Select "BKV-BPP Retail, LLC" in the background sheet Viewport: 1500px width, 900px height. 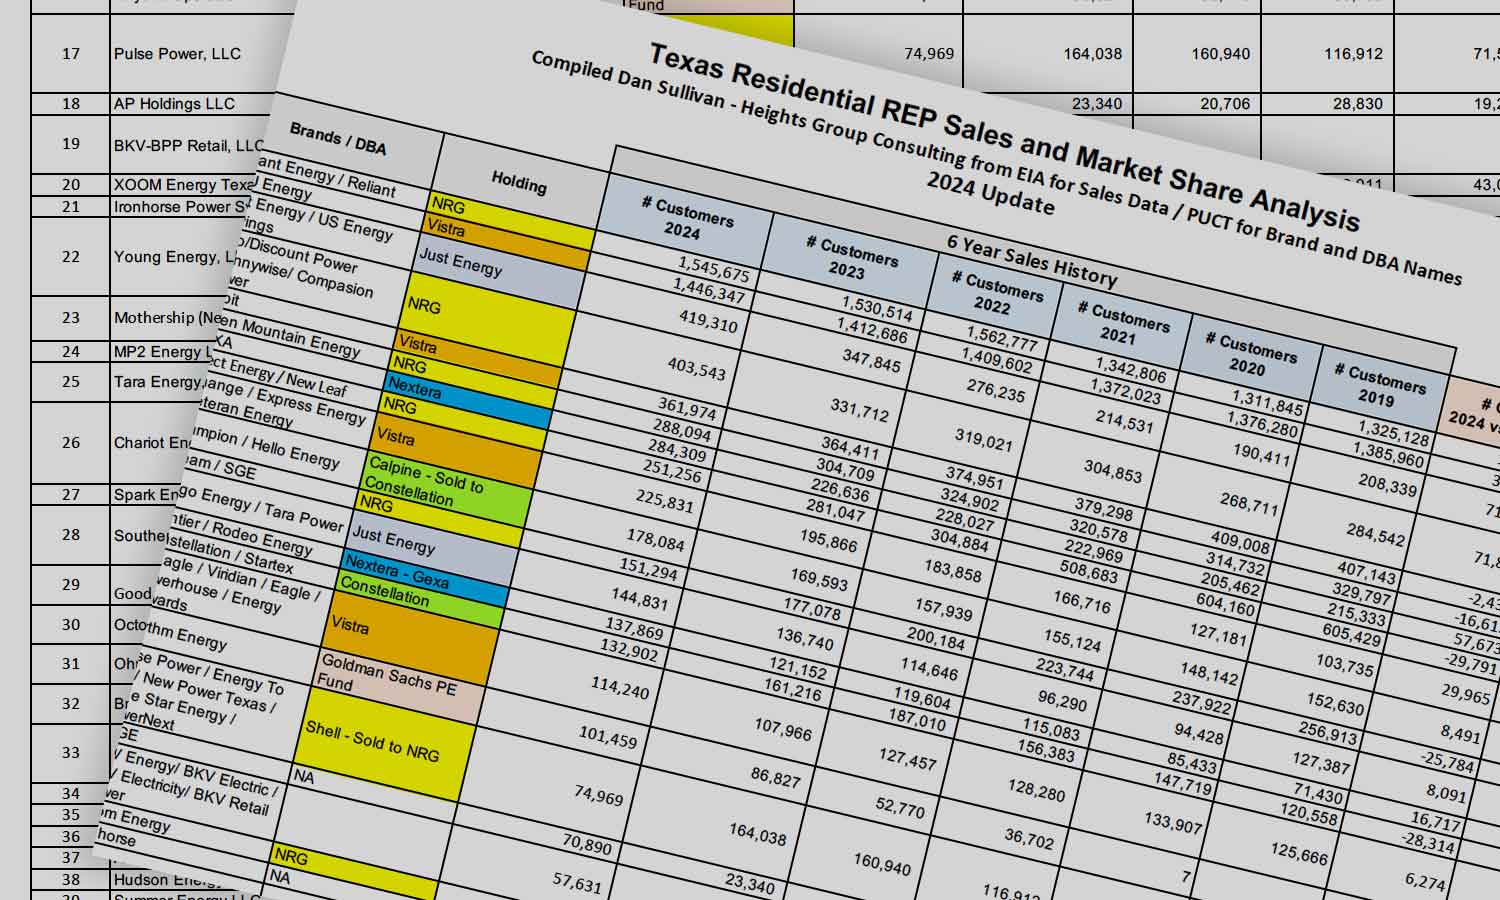[x=189, y=146]
